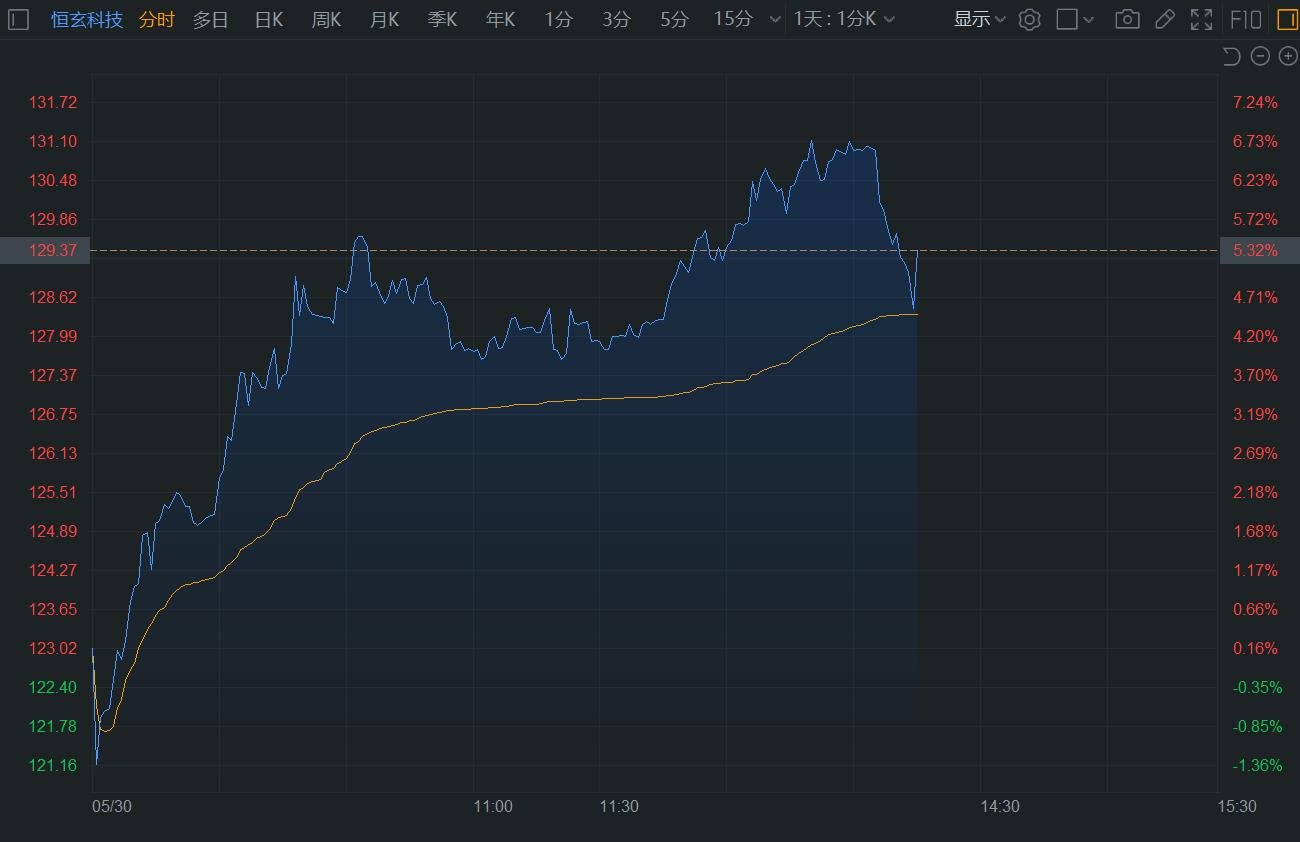
Task: Click the 恒玄科技 stock name
Action: [x=87, y=19]
